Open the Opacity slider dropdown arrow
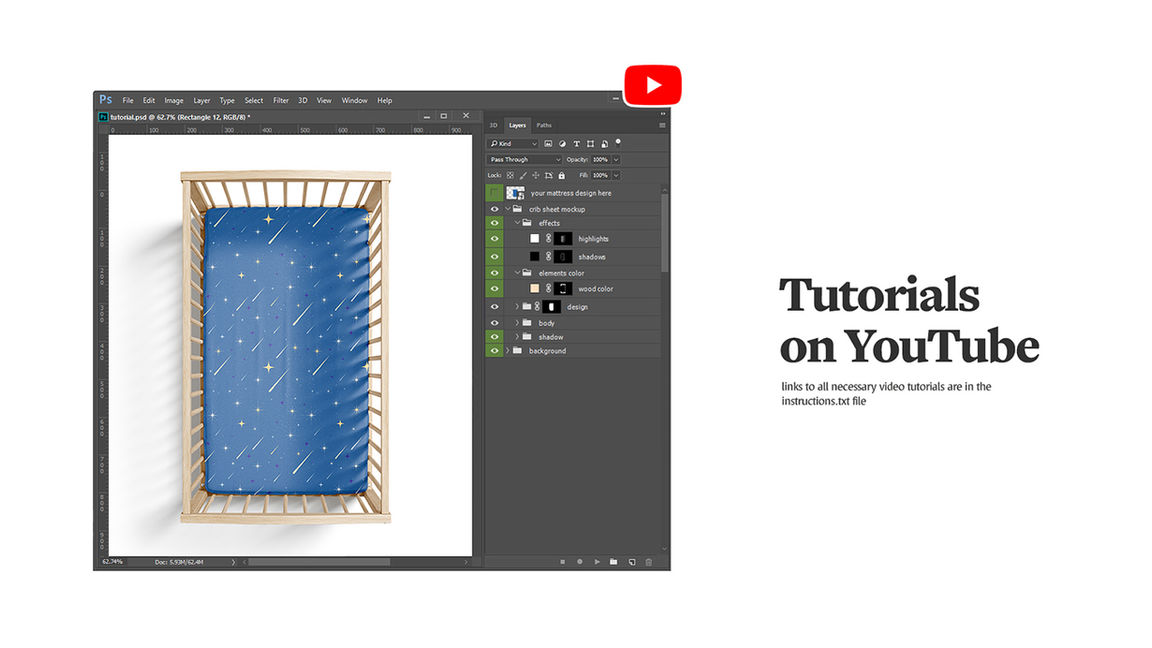 click(616, 159)
